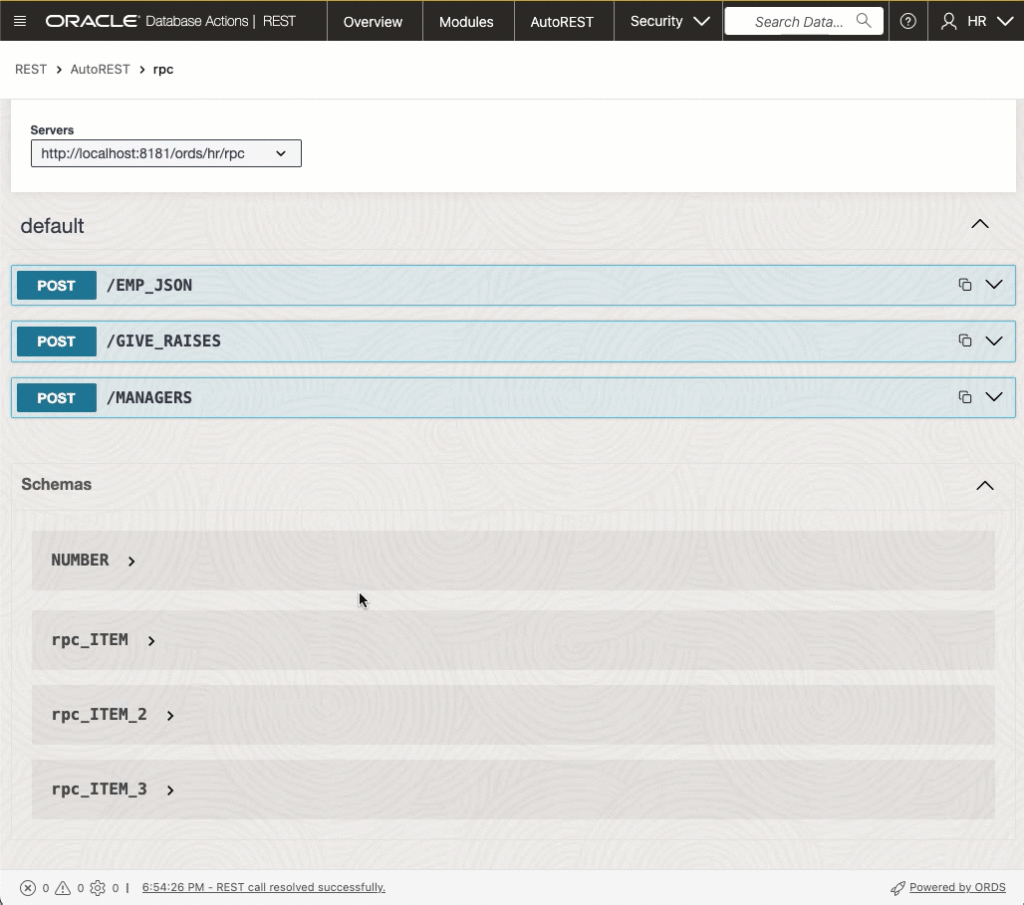Screen dimensions: 1024x905
Task: Open the Security menu
Action: [667, 20]
